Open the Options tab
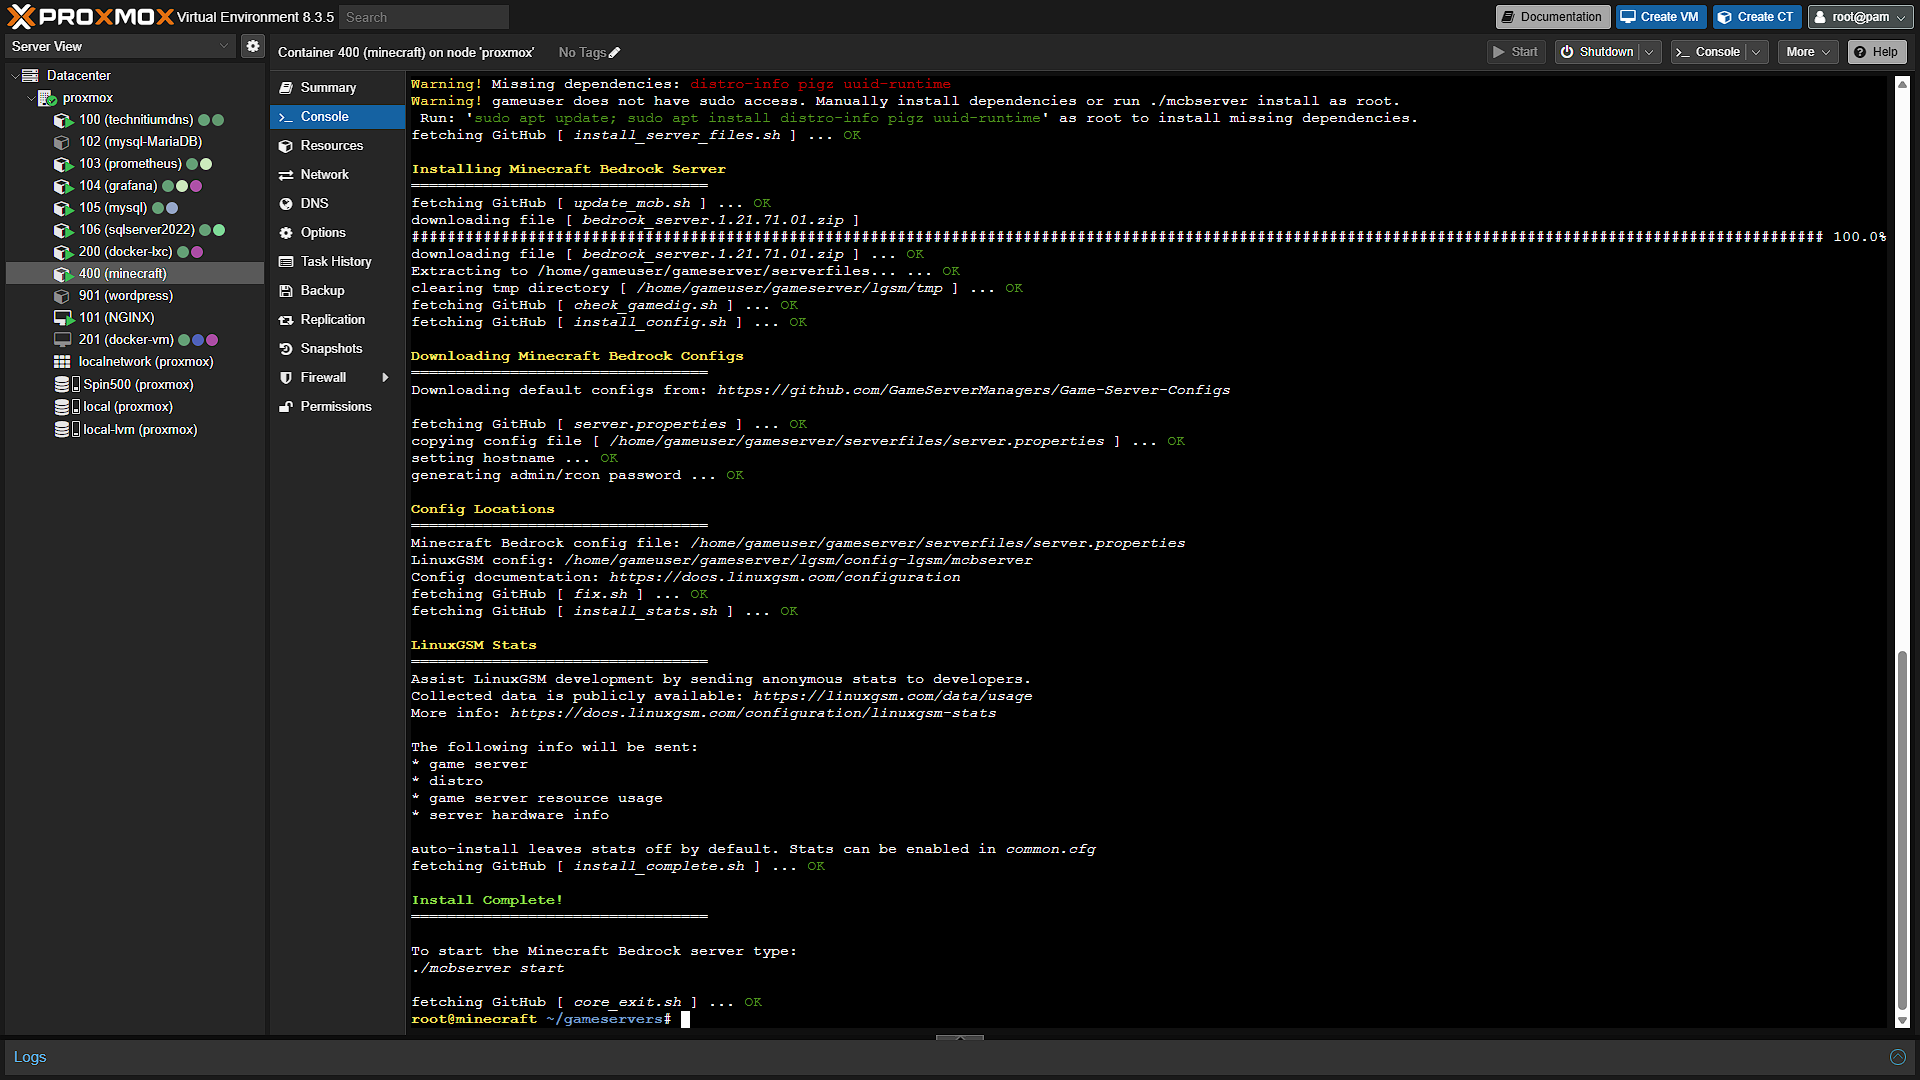 (x=337, y=233)
